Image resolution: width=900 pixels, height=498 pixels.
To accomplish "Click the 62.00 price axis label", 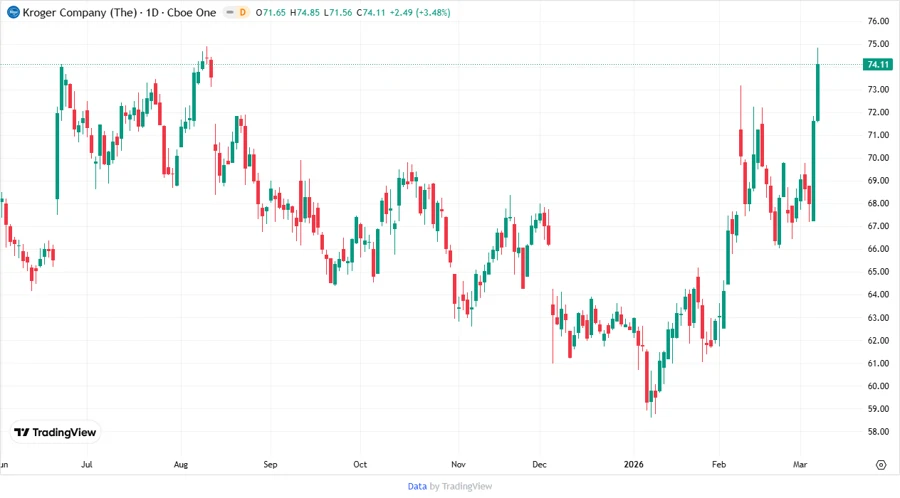I will pos(878,341).
